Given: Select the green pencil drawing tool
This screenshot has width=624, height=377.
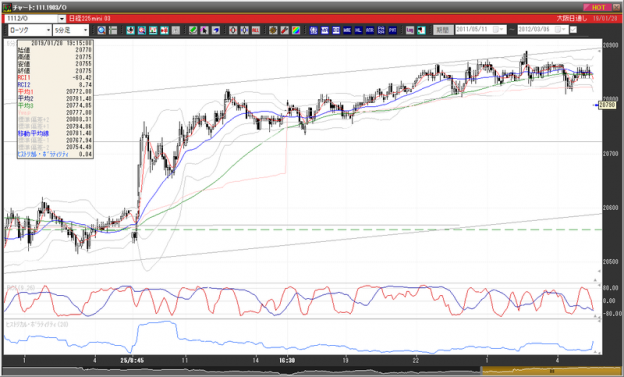Looking at the screenshot, I should (193, 30).
